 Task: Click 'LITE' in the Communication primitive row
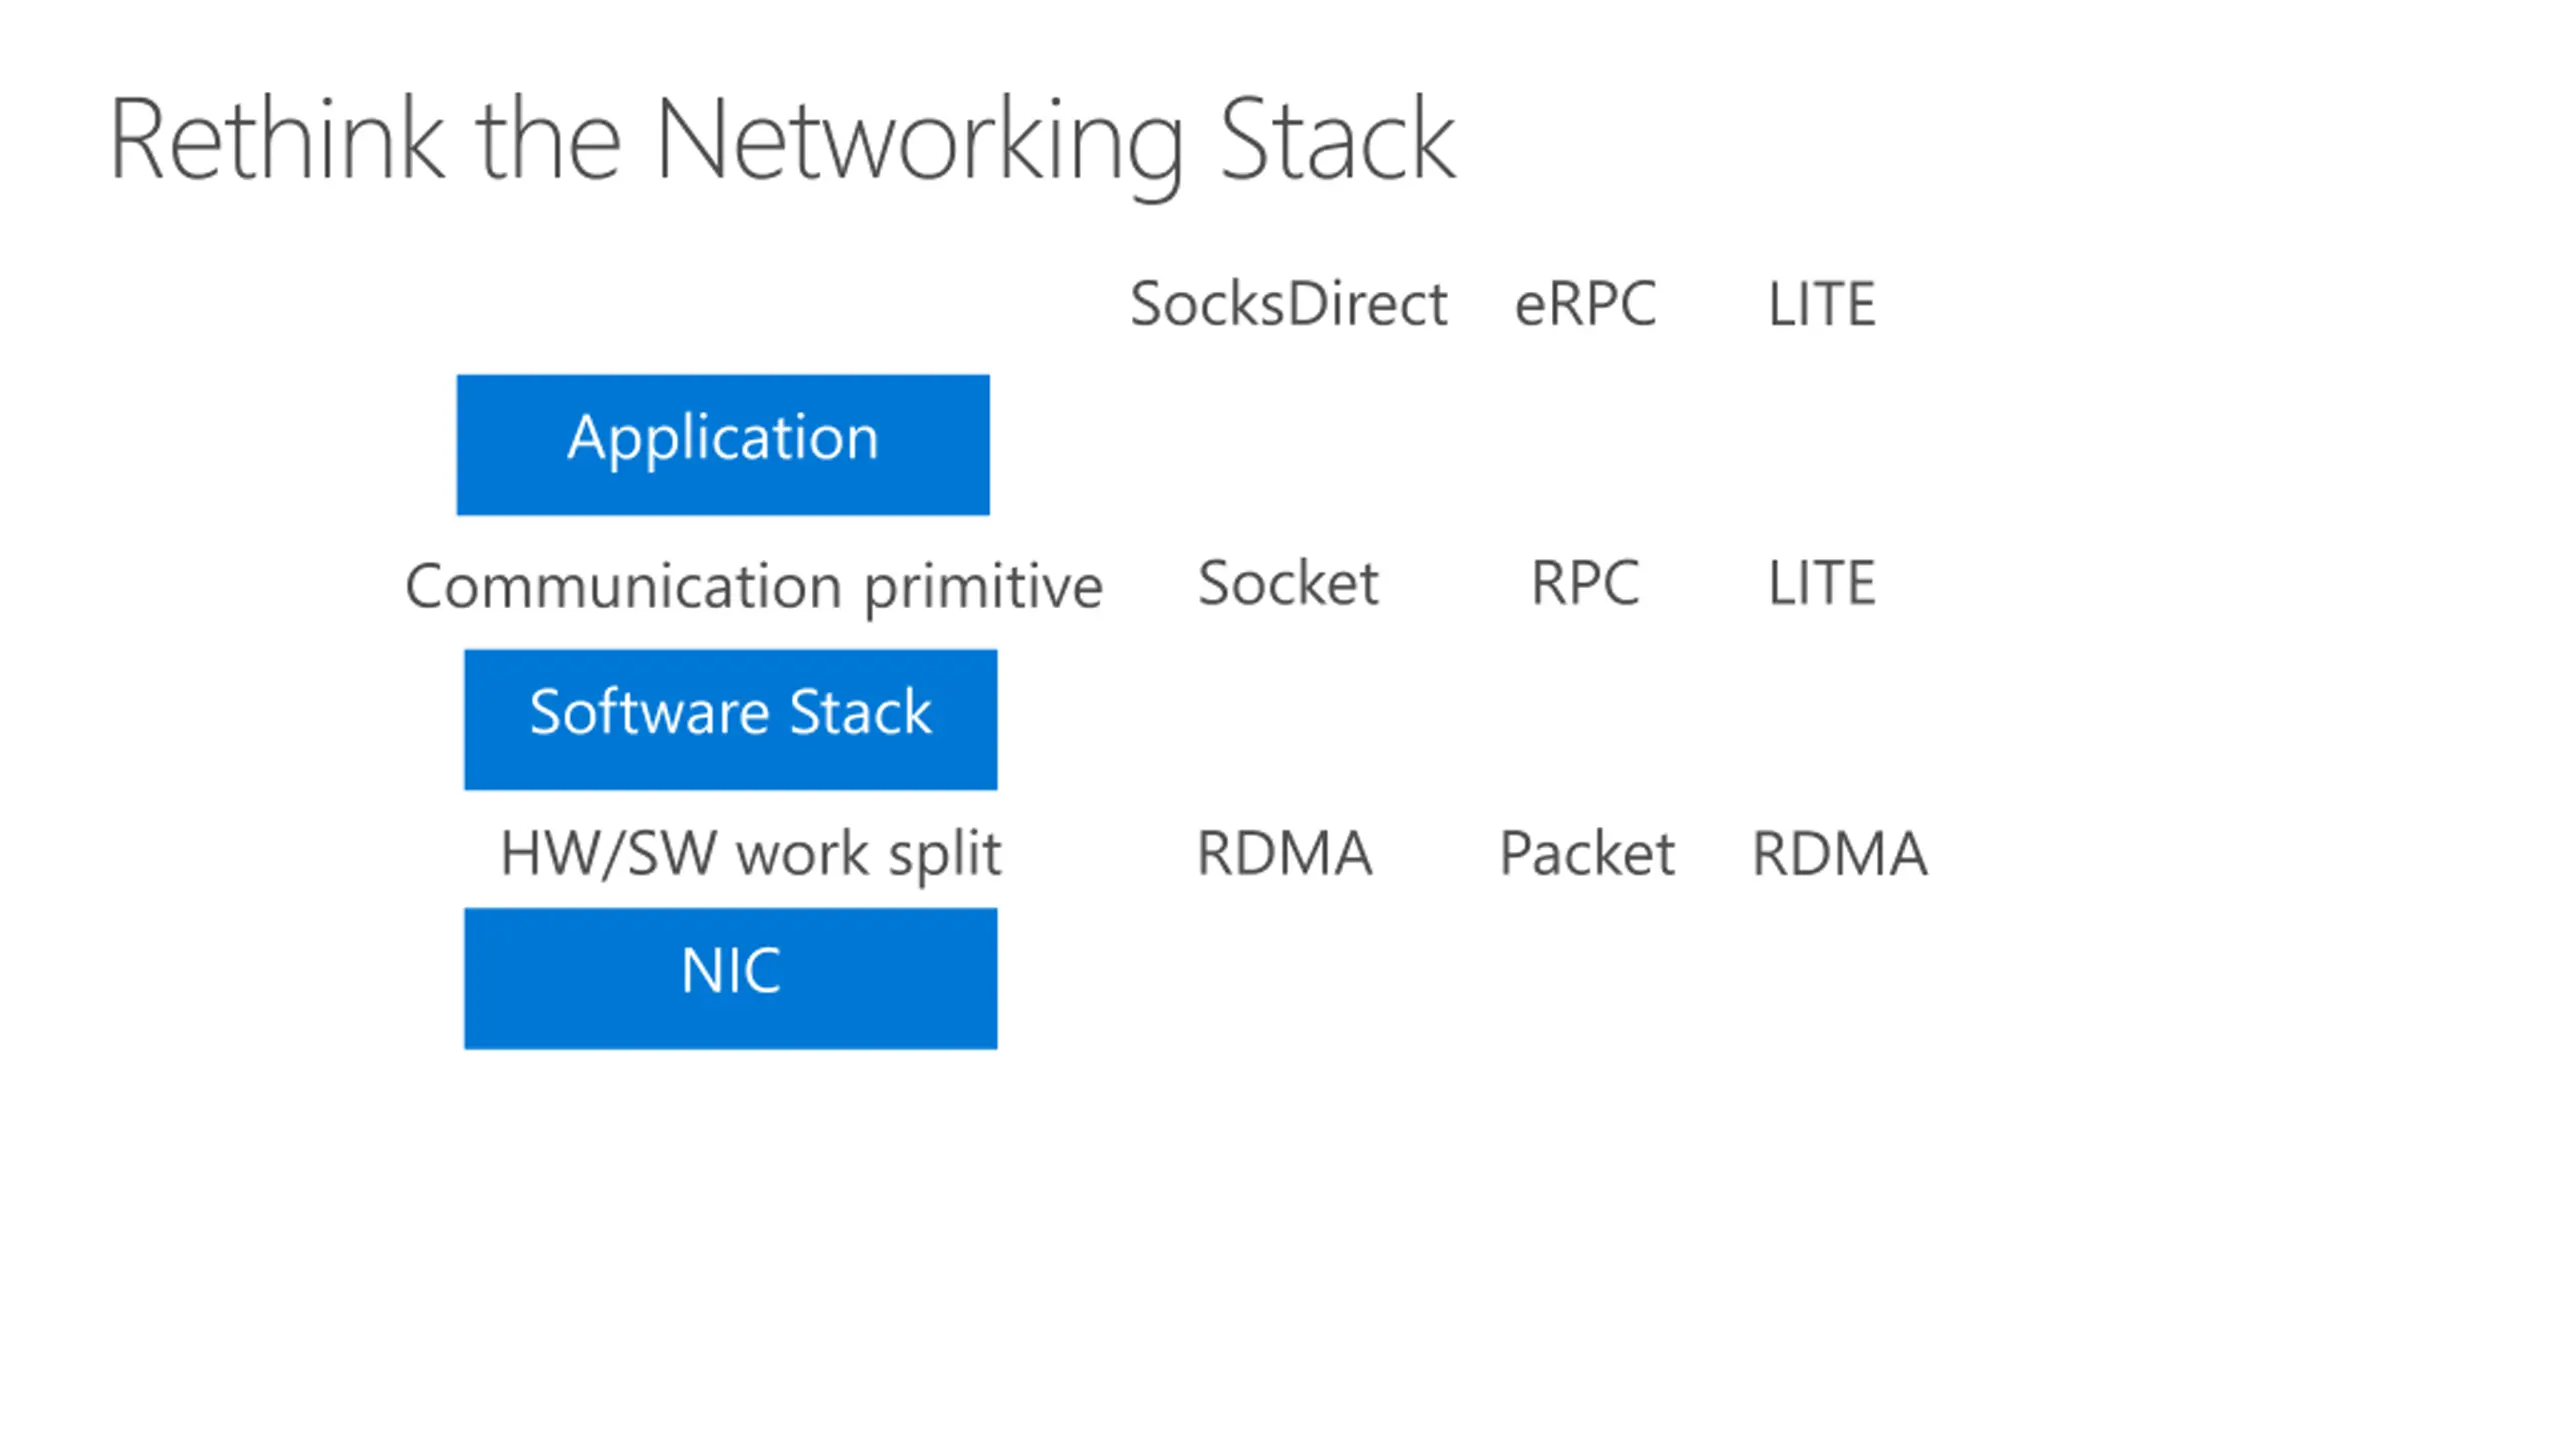pos(1821,582)
